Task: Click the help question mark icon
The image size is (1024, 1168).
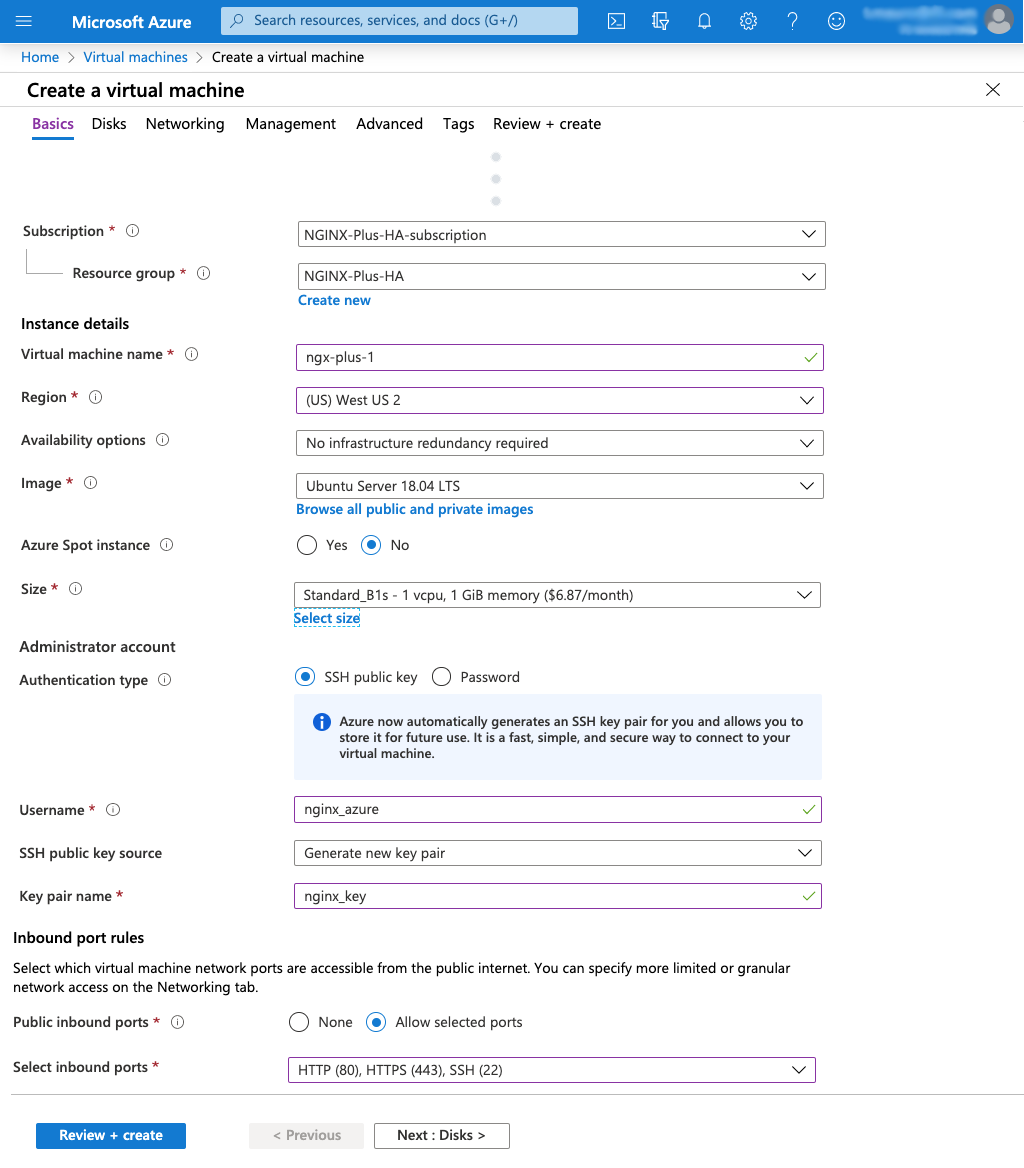Action: pyautogui.click(x=792, y=20)
